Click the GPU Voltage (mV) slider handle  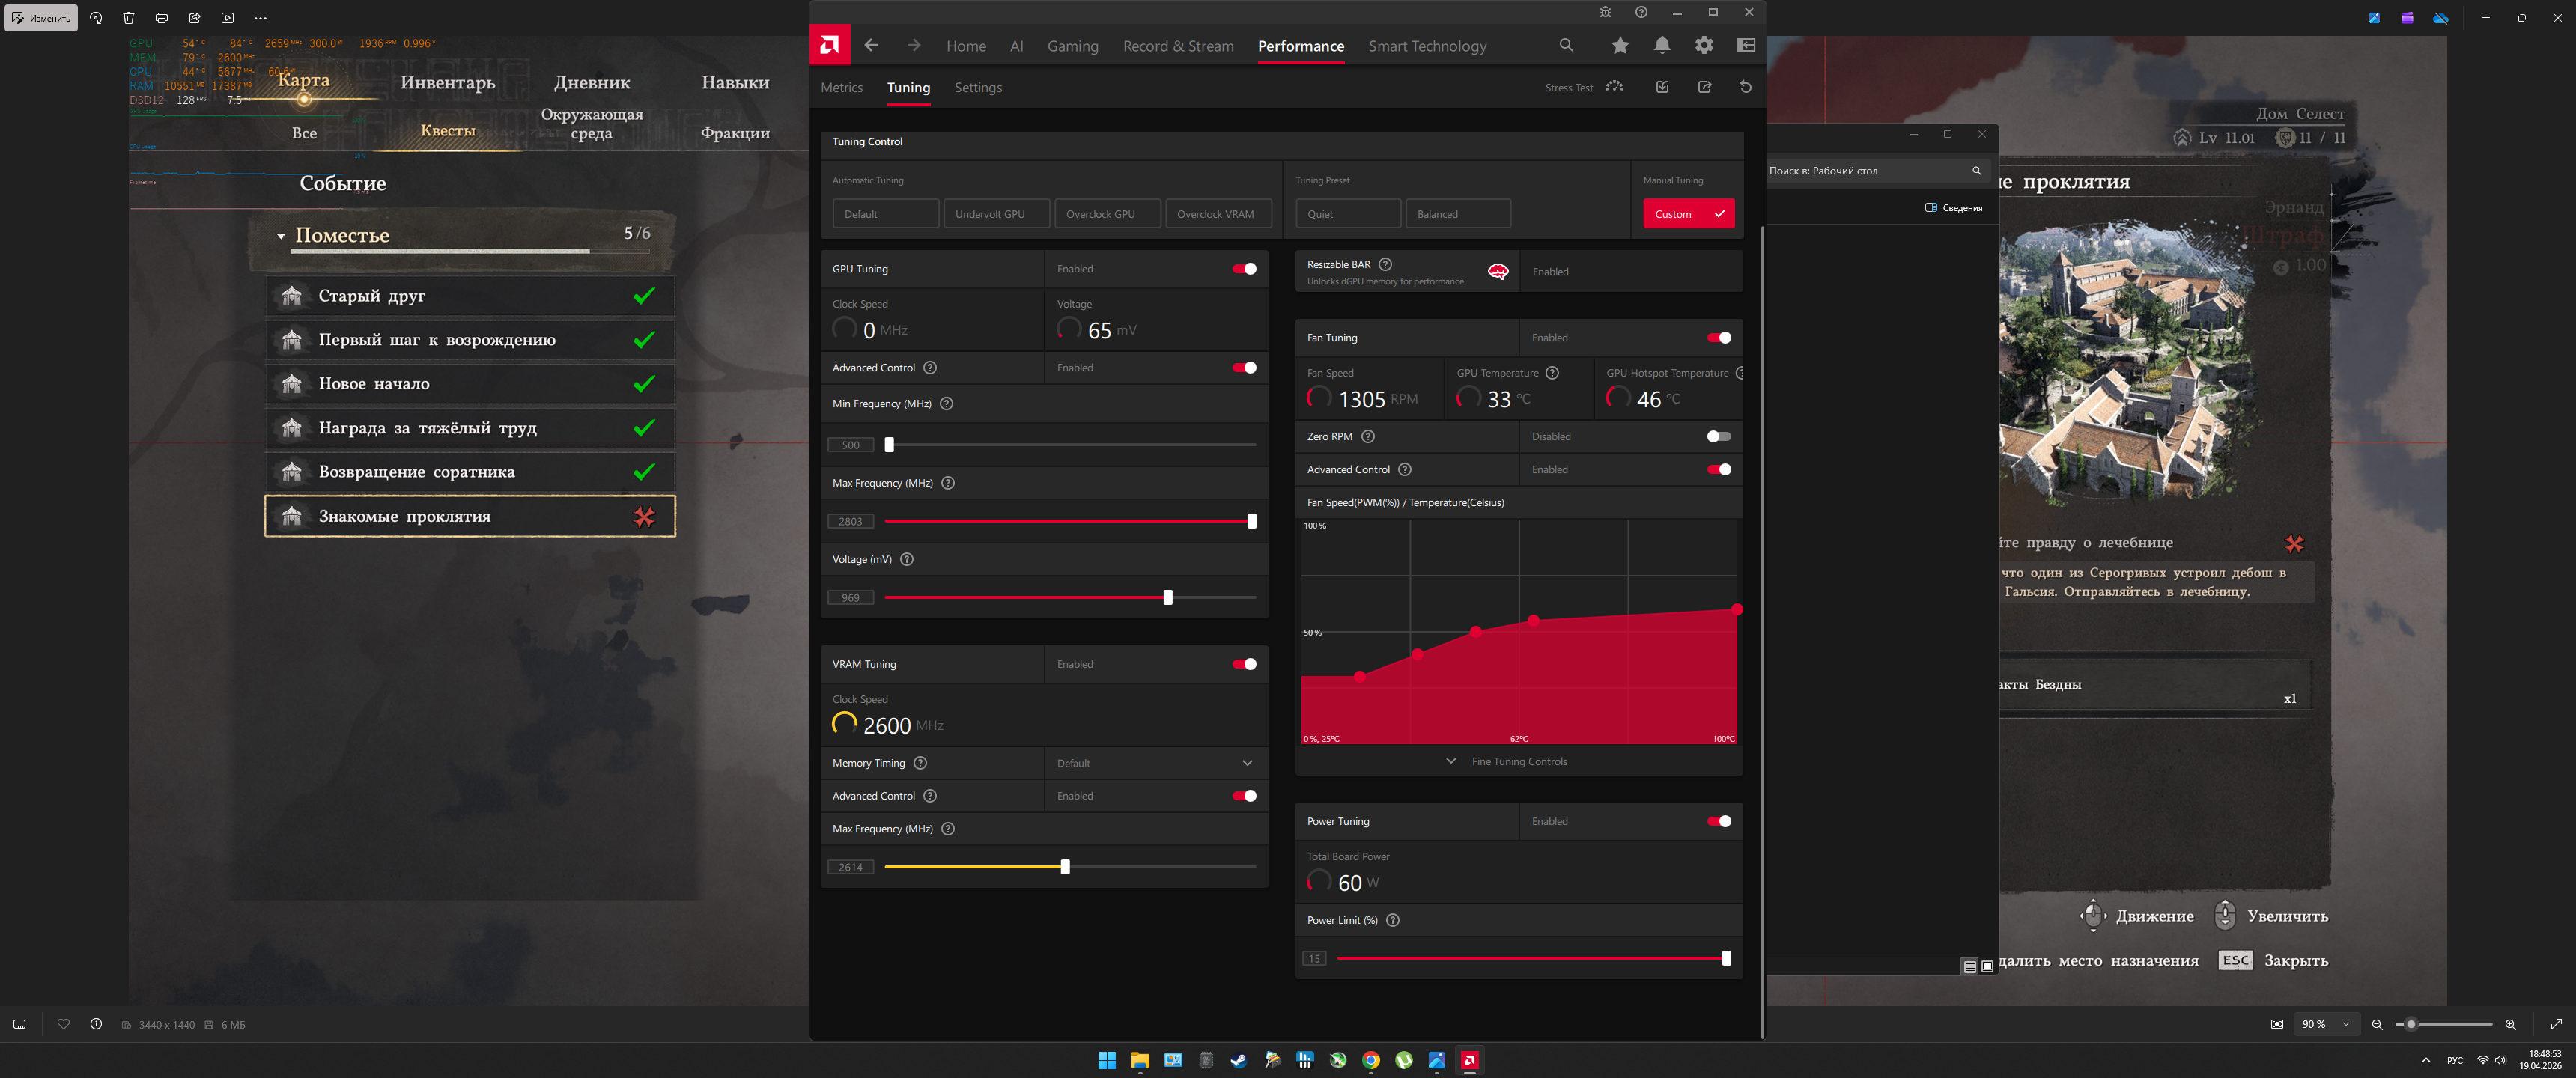click(1167, 598)
